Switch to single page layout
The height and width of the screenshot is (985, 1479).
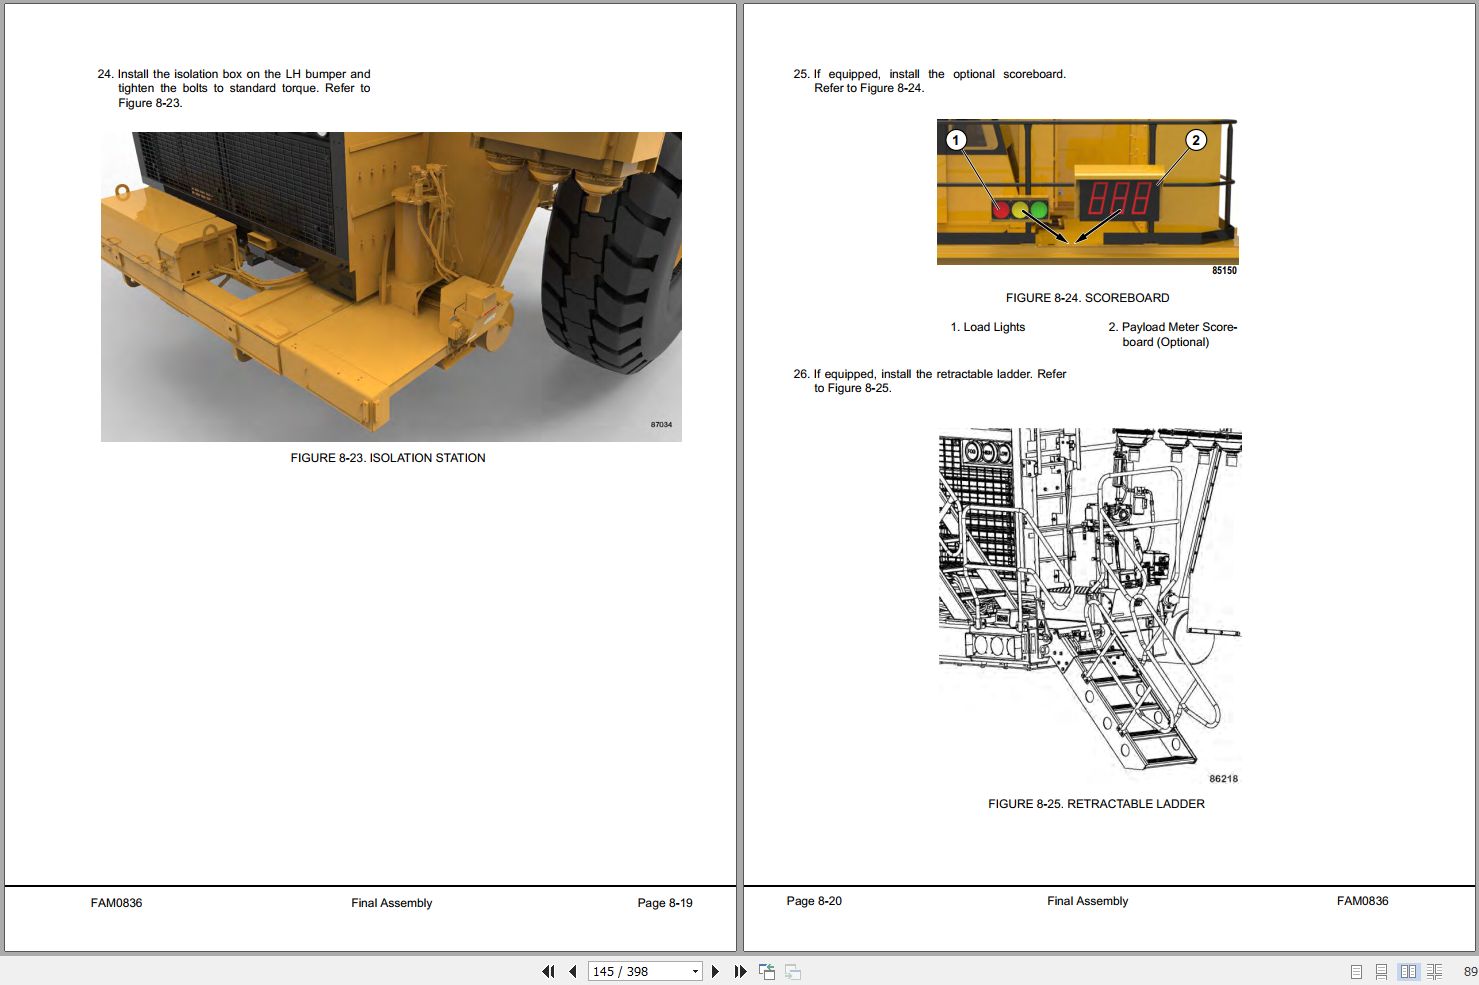1356,971
